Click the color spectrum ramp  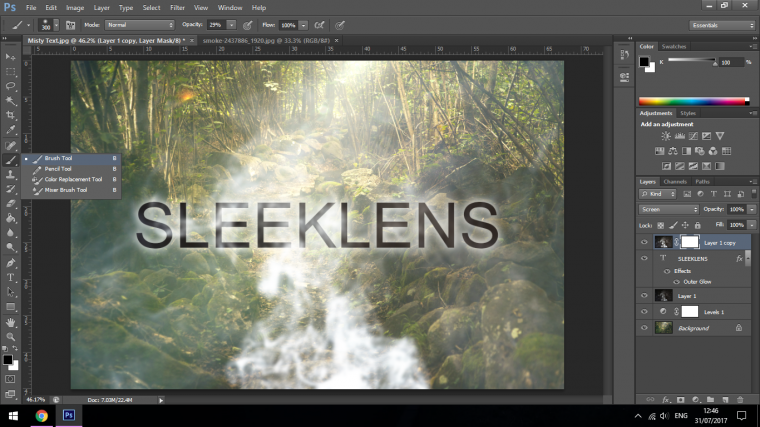pos(694,101)
